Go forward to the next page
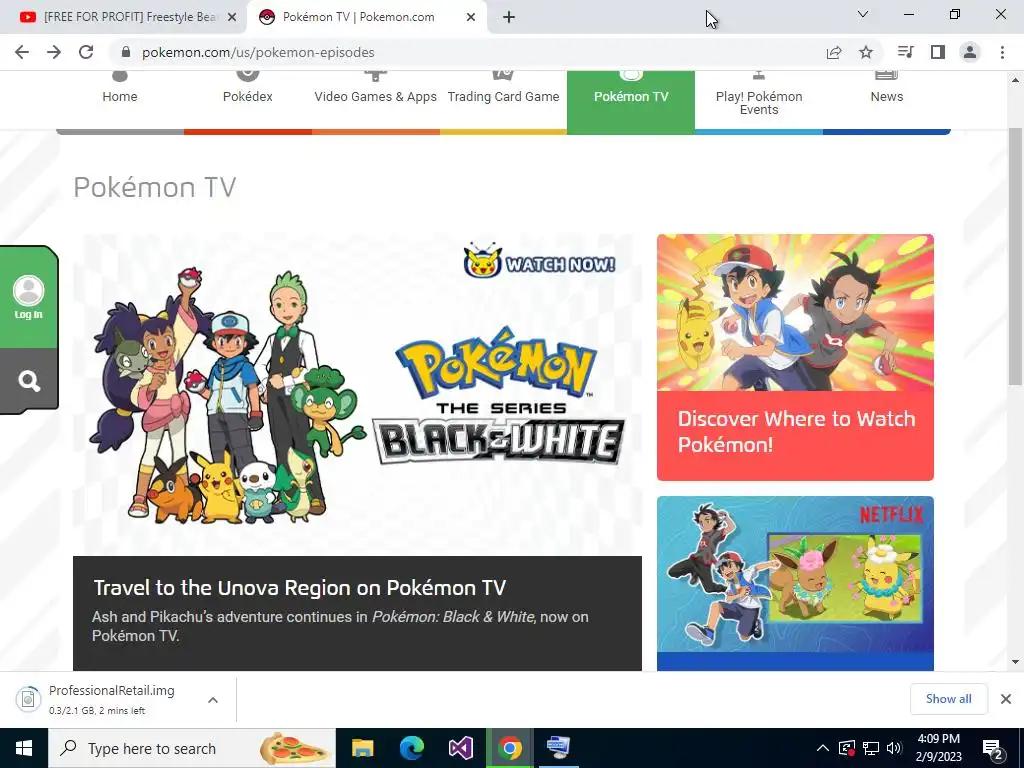This screenshot has height=768, width=1024. click(54, 52)
